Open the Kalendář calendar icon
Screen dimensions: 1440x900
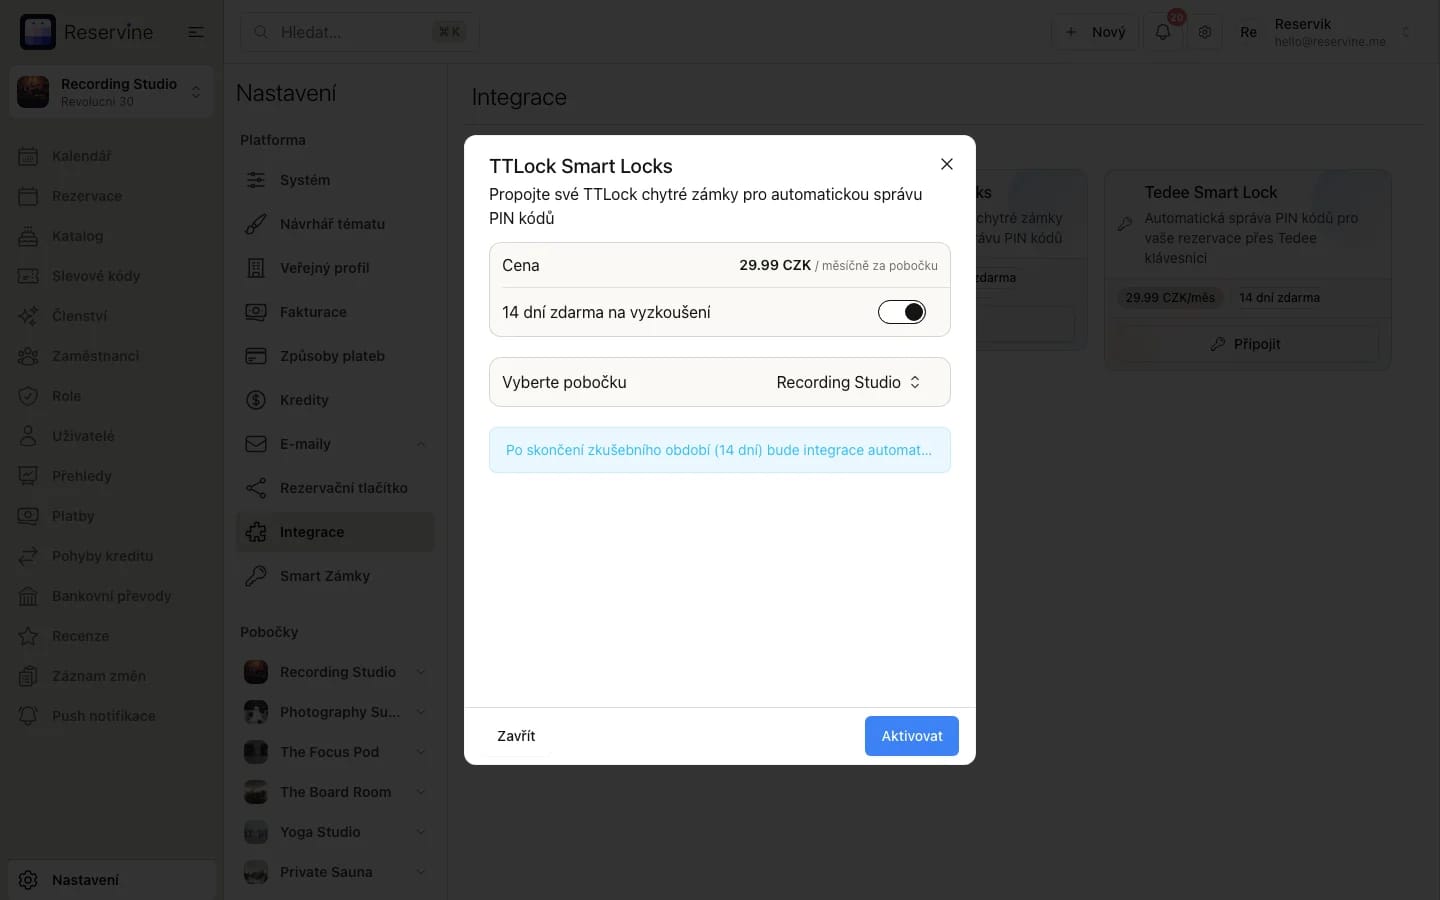[29, 156]
